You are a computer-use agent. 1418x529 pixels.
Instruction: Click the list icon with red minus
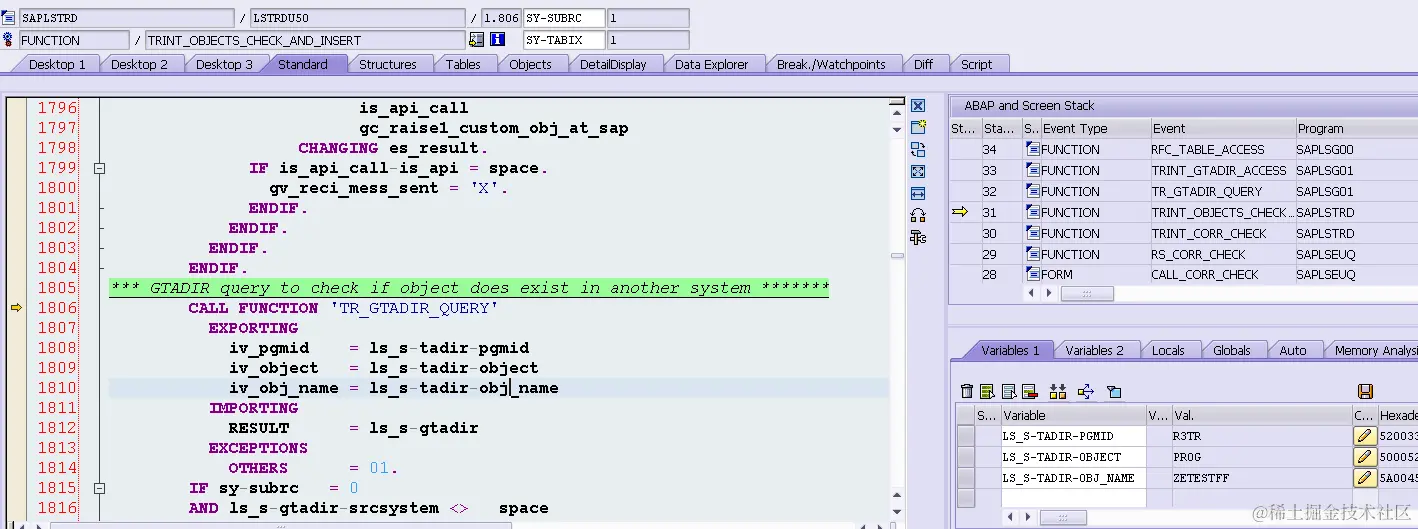tap(1029, 391)
